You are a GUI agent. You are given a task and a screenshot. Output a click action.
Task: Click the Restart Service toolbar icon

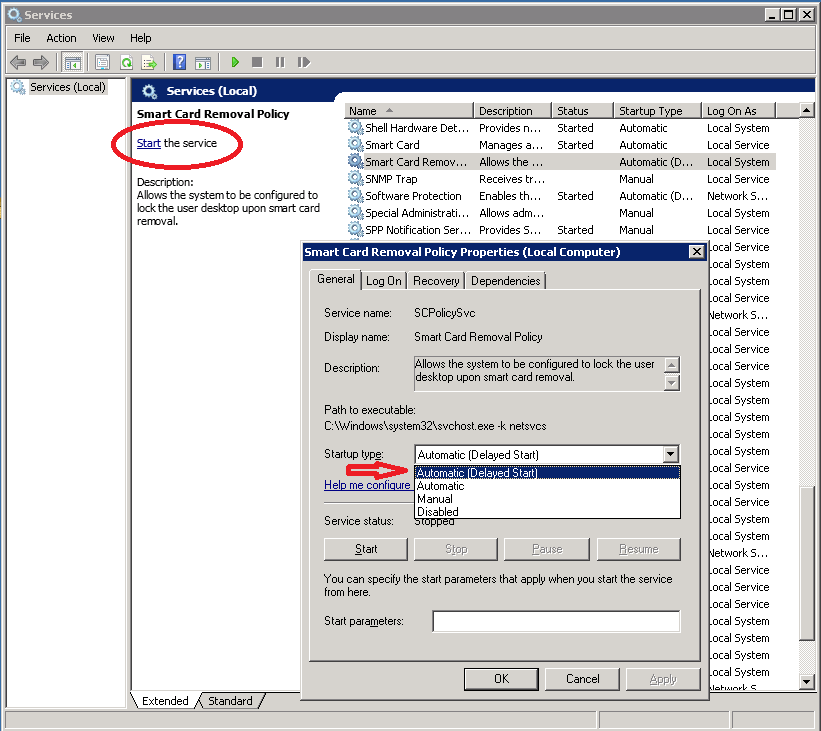(303, 62)
